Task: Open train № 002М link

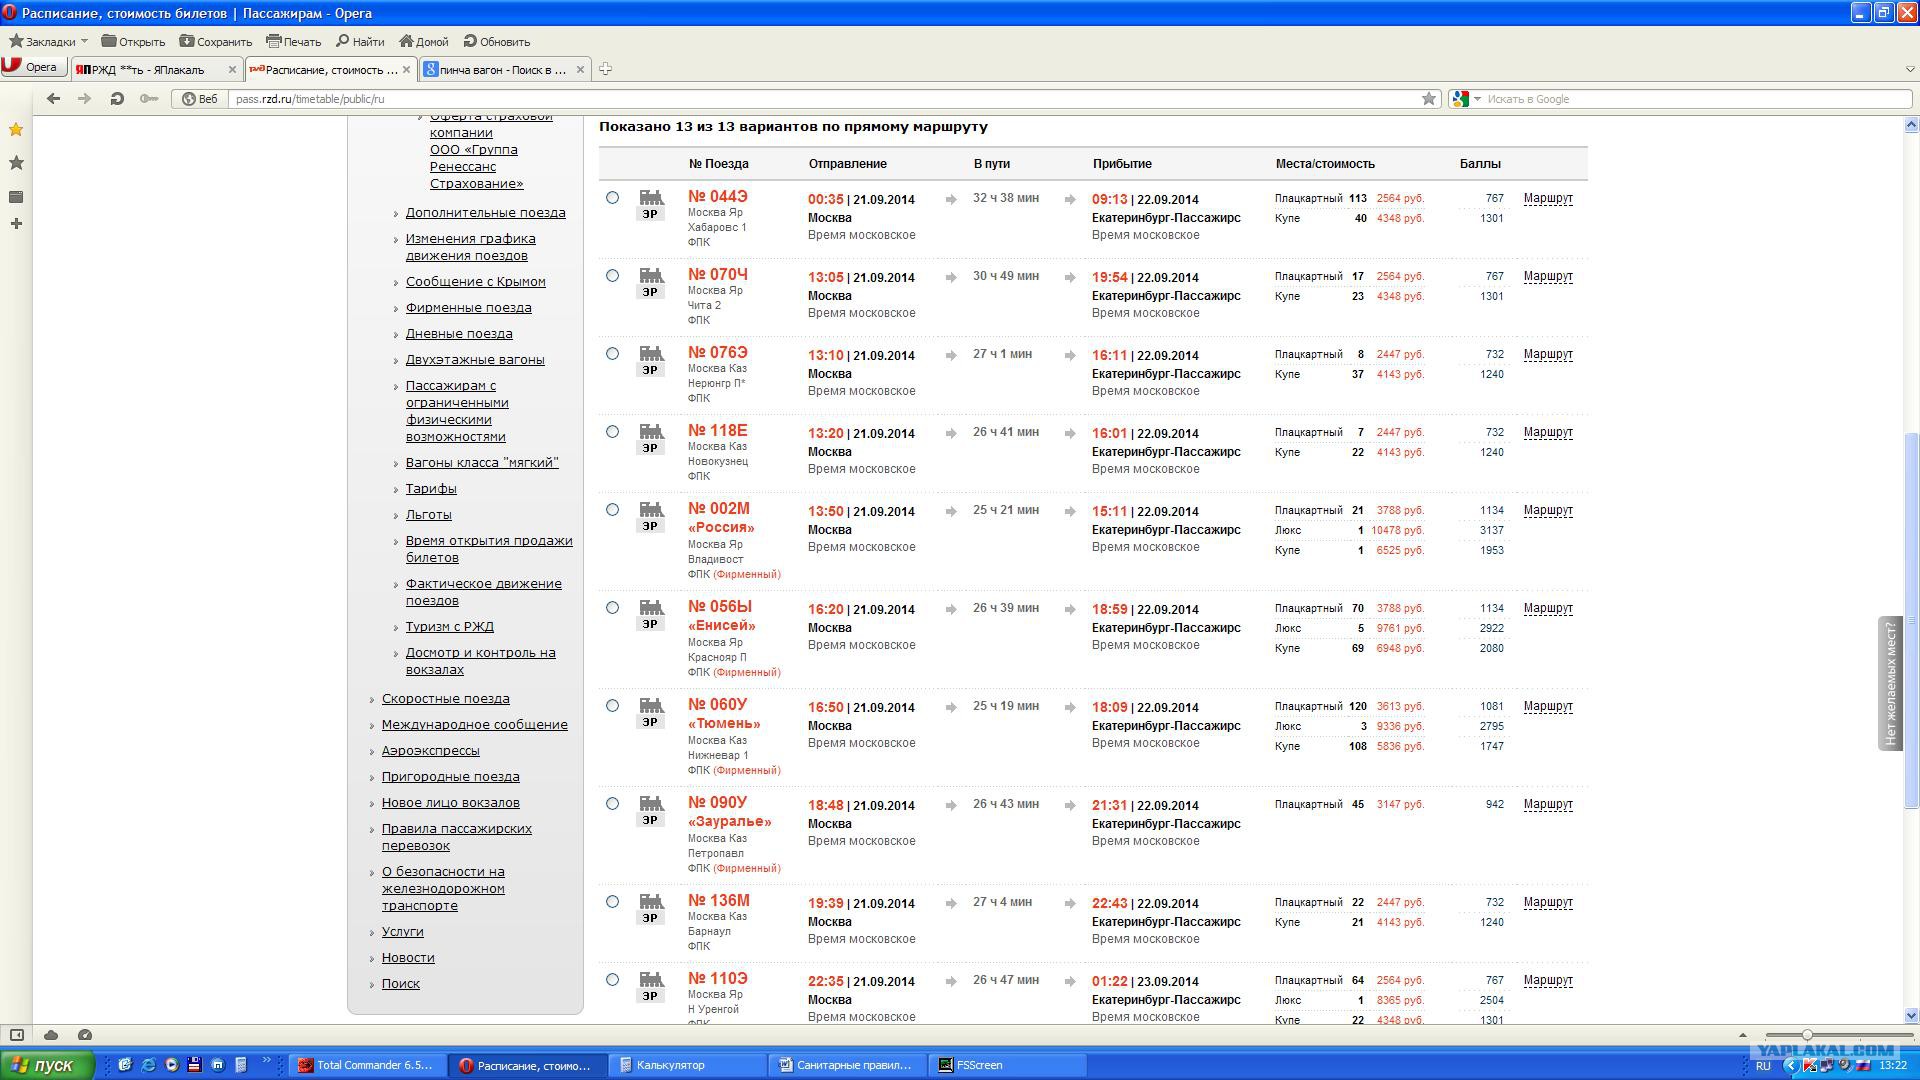Action: (x=718, y=508)
